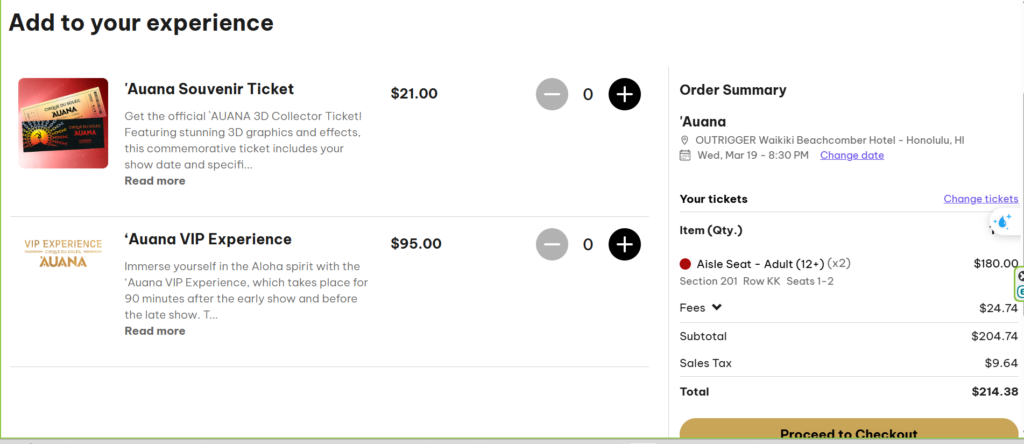Image resolution: width=1024 pixels, height=444 pixels.
Task: Click the Change date link
Action: pyautogui.click(x=851, y=155)
